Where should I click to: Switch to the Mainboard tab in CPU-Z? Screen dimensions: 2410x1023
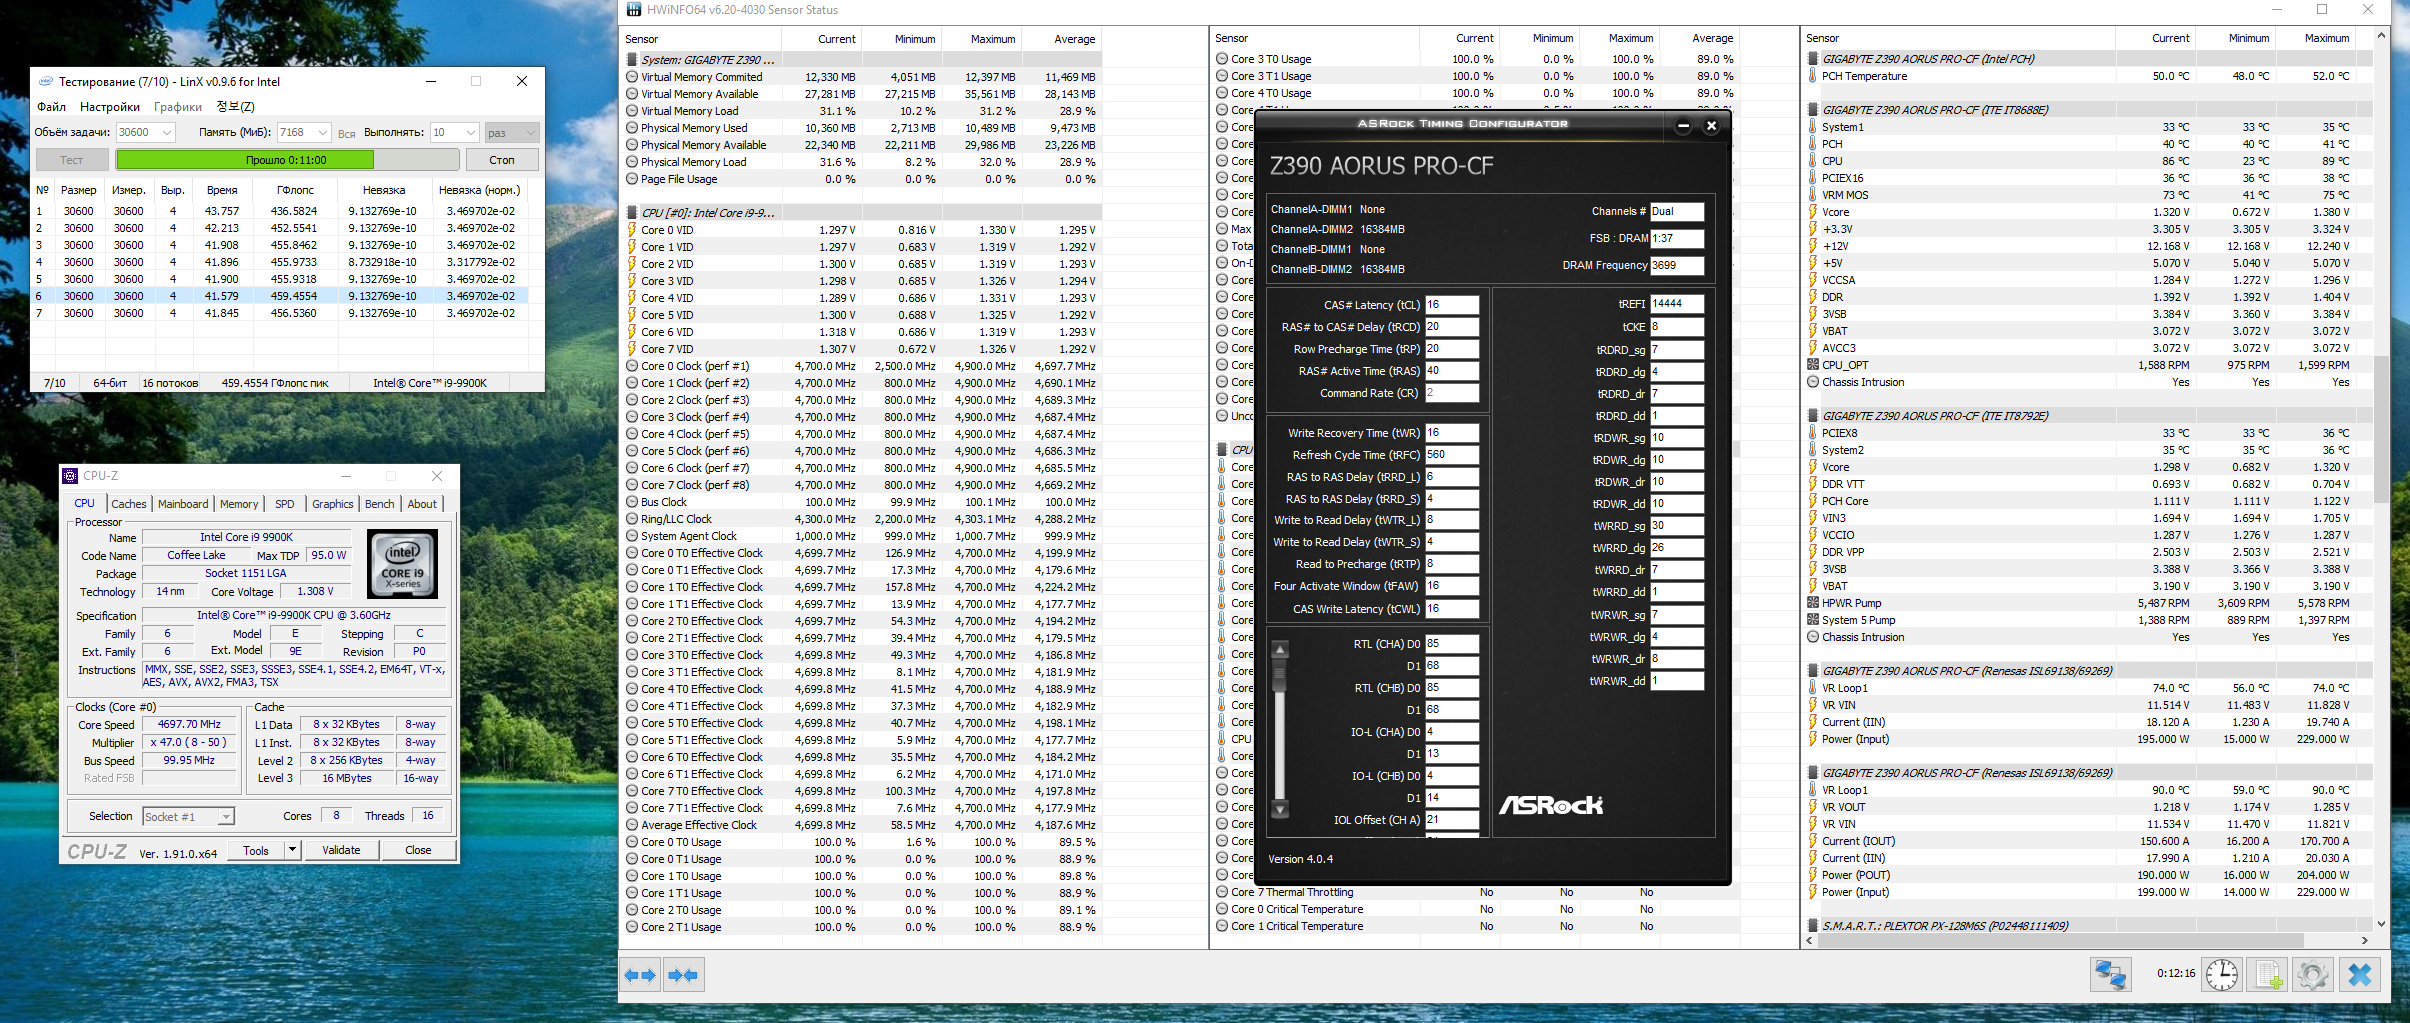pyautogui.click(x=183, y=504)
